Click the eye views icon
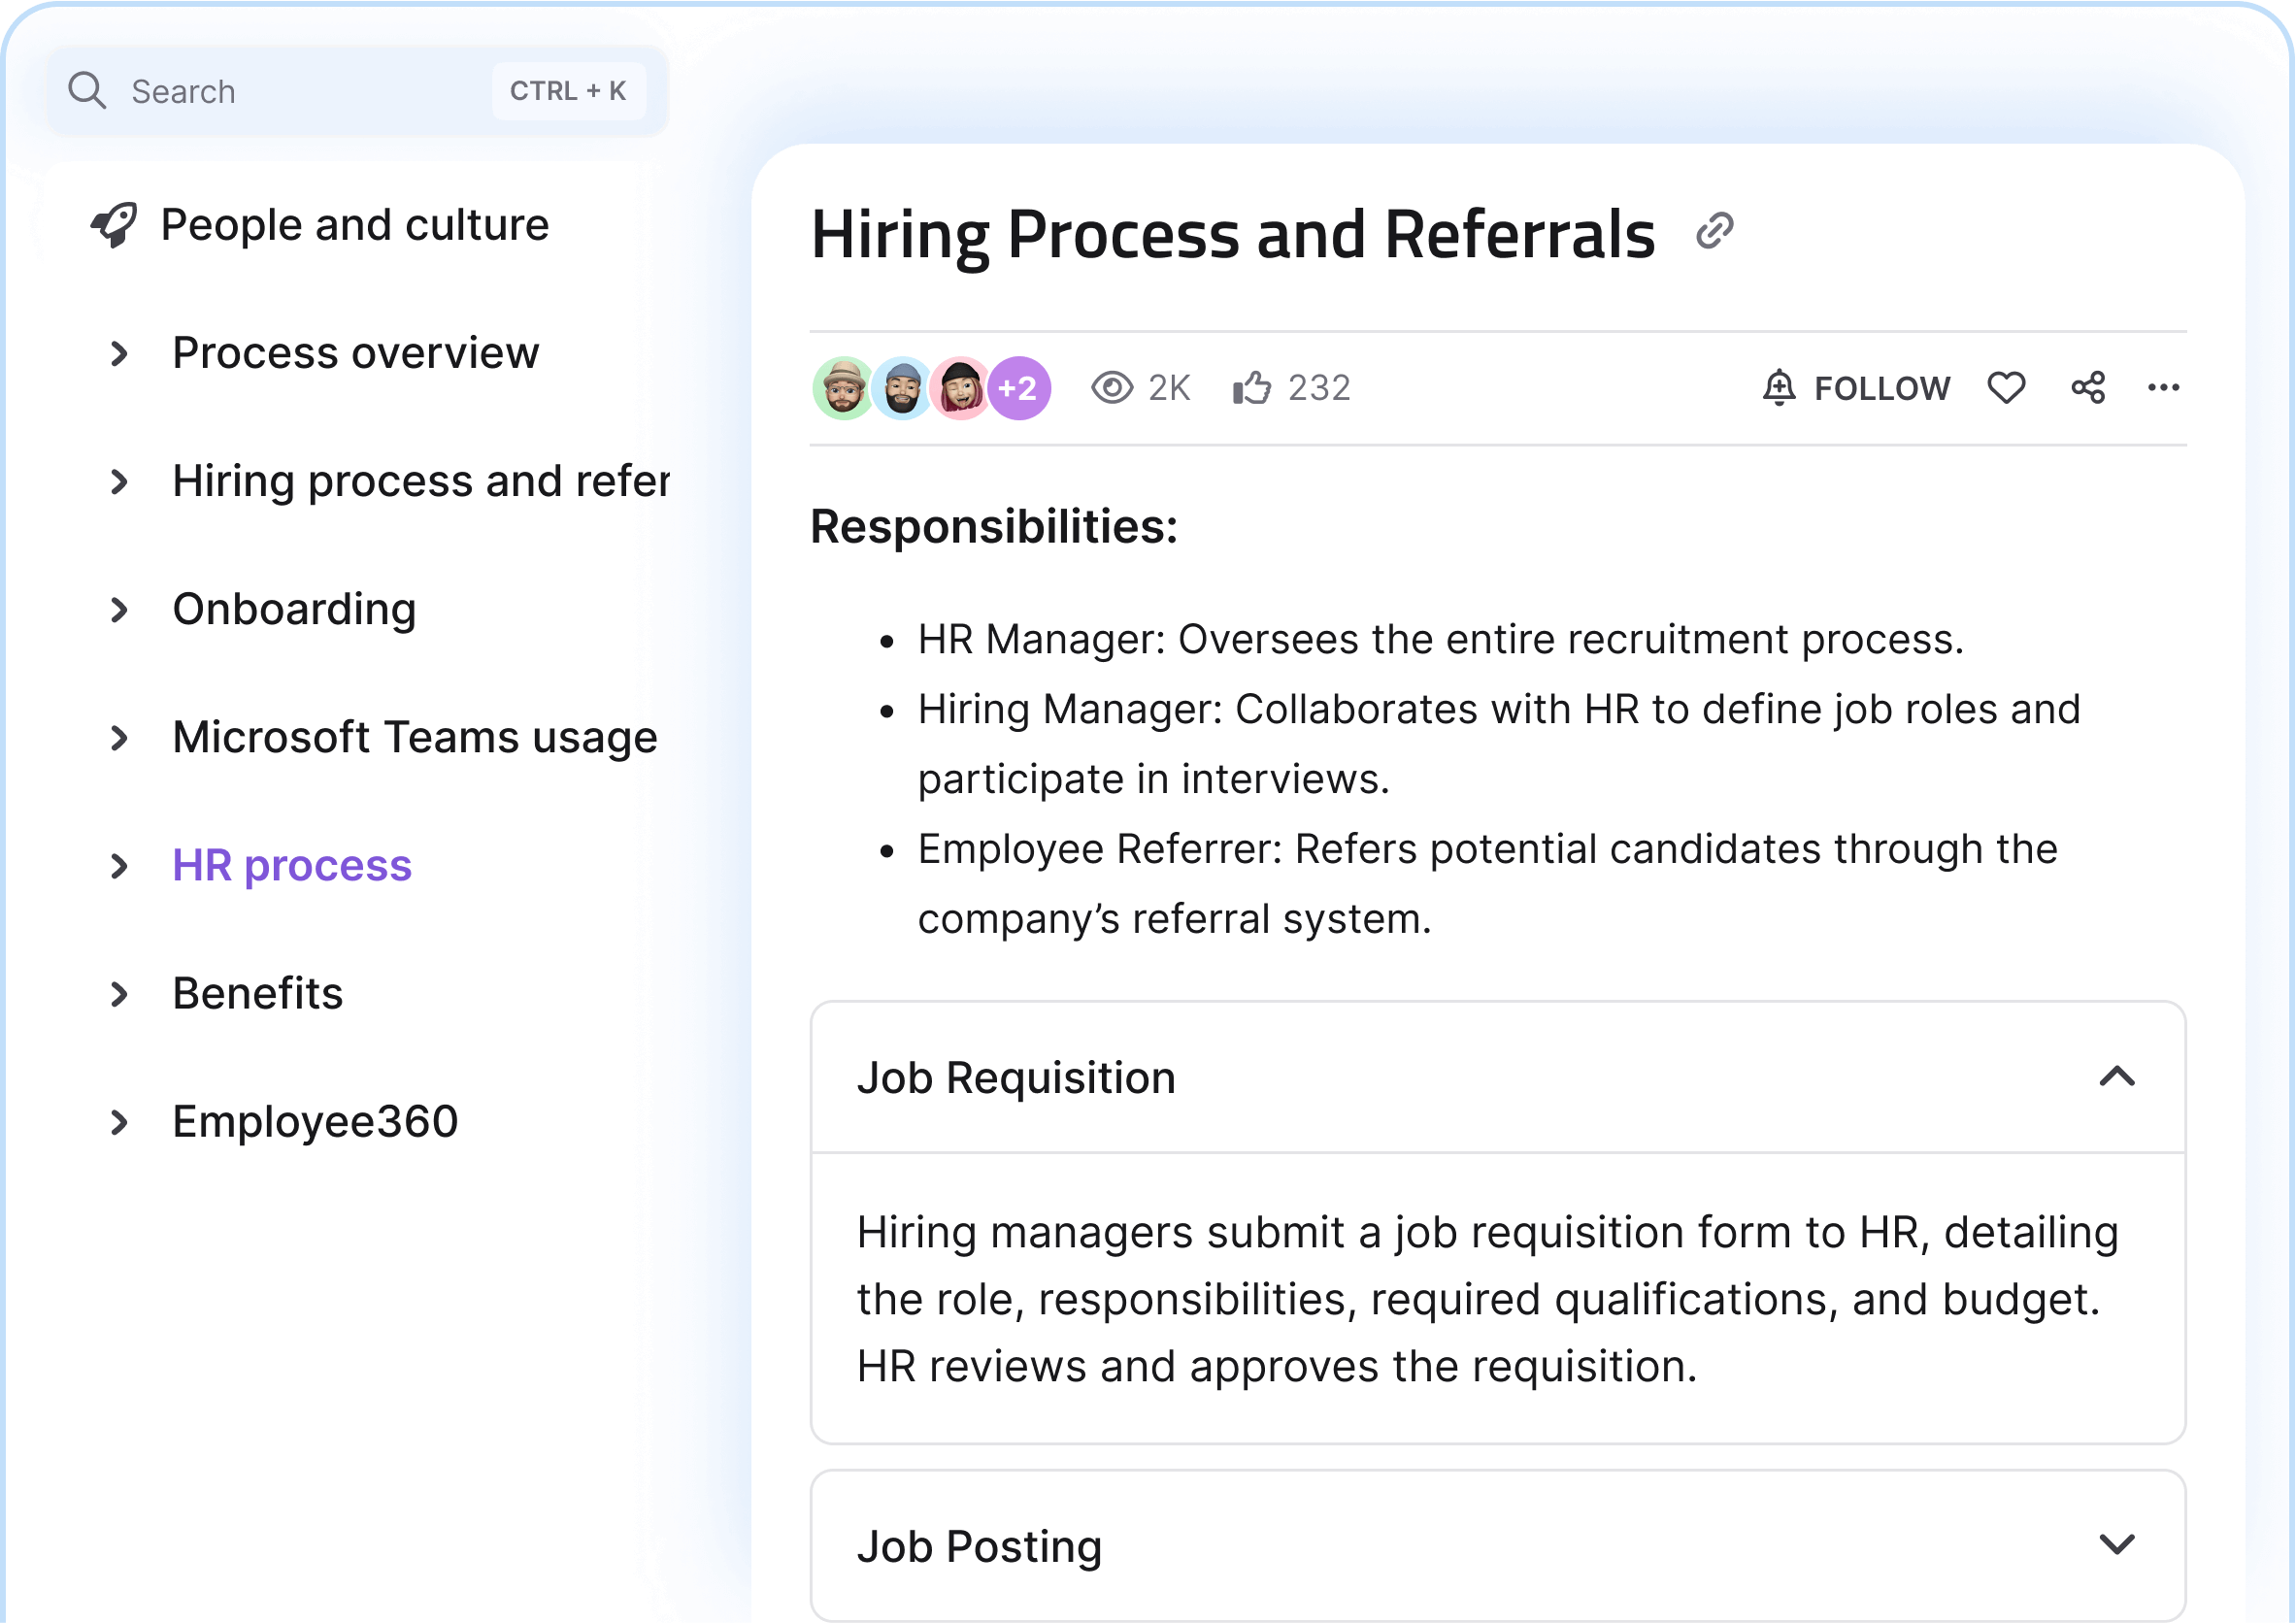The width and height of the screenshot is (2296, 1623). pyautogui.click(x=1111, y=388)
